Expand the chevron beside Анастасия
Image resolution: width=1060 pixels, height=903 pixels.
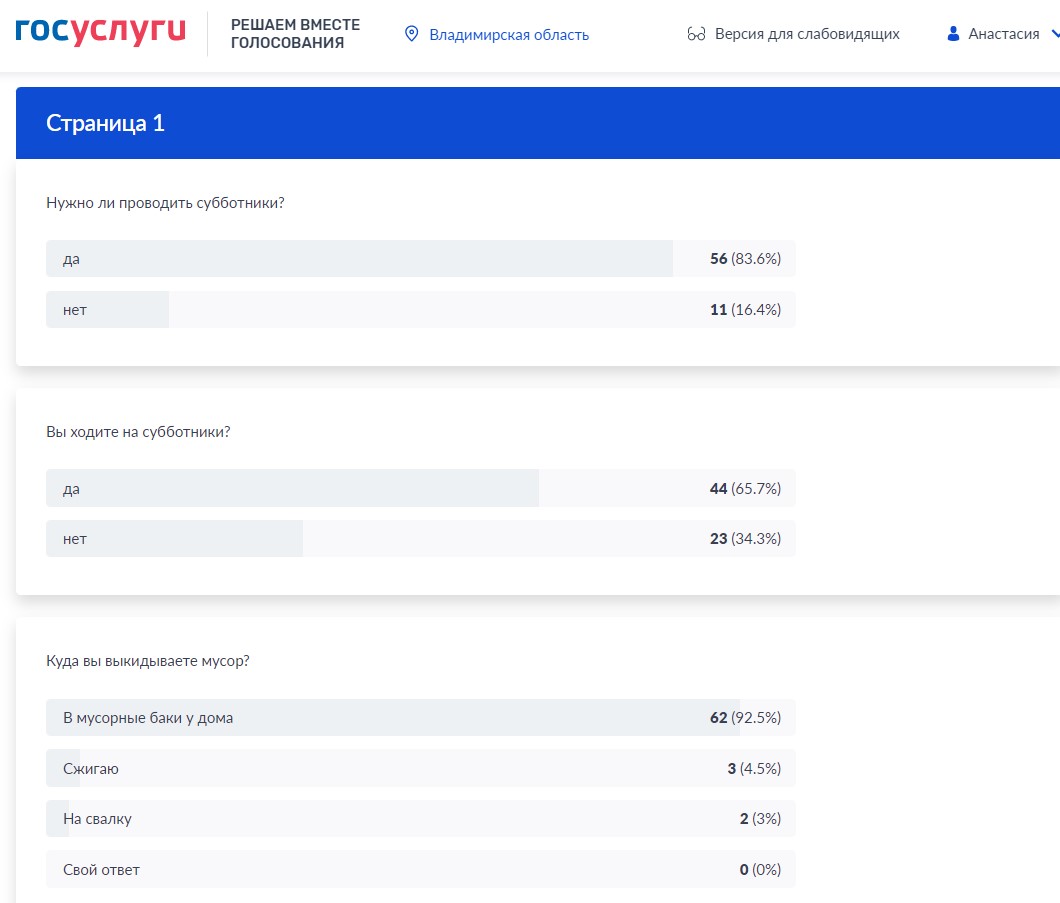pyautogui.click(x=1053, y=34)
